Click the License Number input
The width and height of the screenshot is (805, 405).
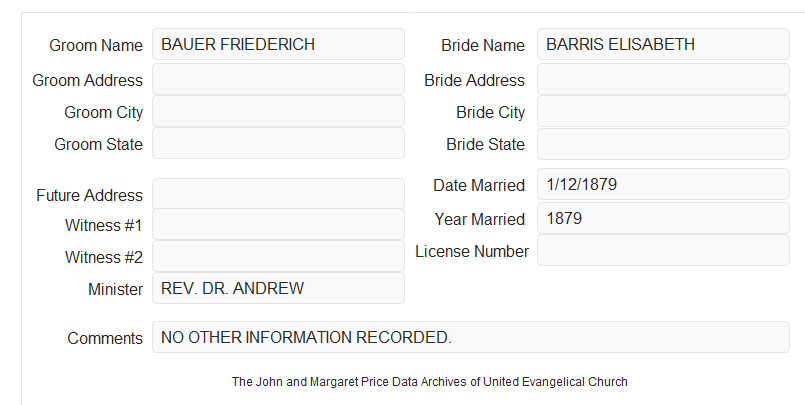[663, 250]
